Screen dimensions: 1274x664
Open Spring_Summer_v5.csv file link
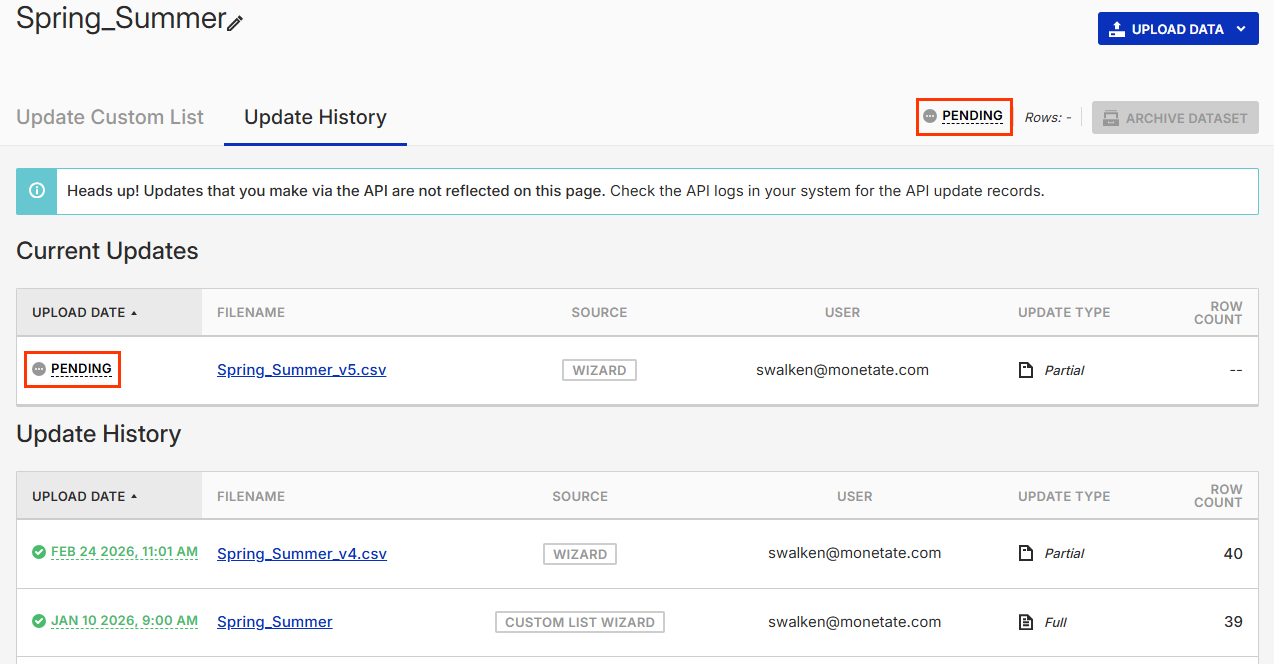301,370
